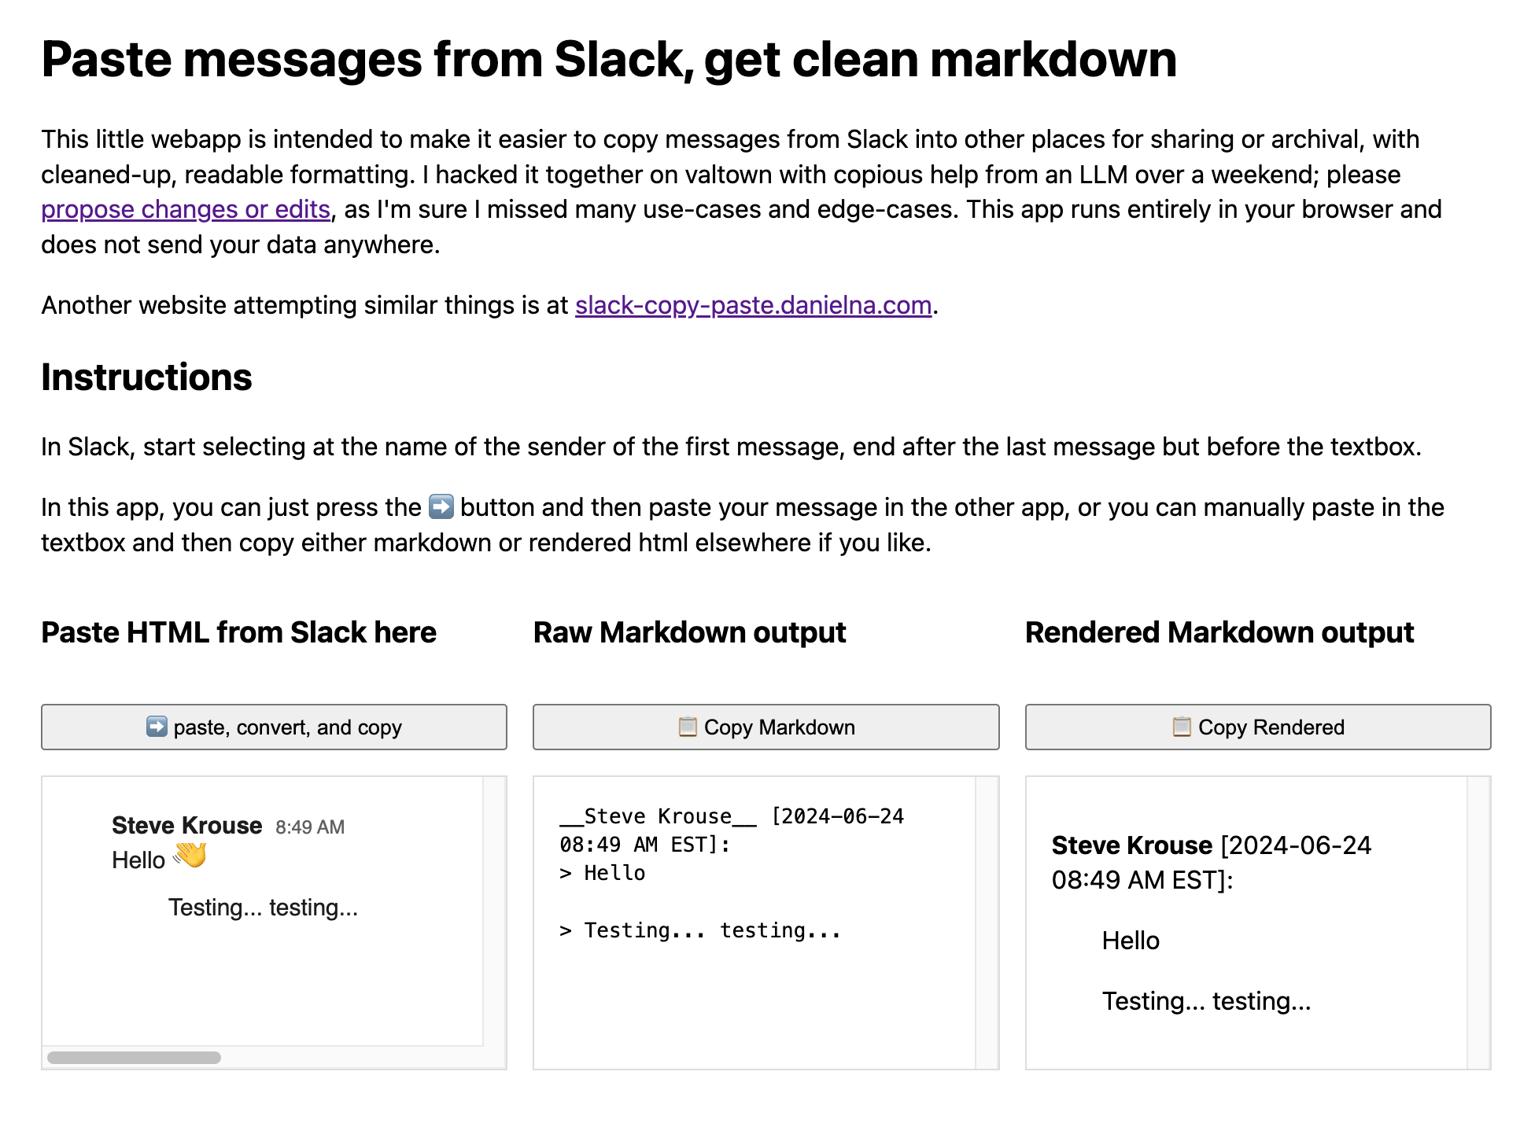Click the clipboard icon beside Copy Markdown
The height and width of the screenshot is (1123, 1520).
click(687, 726)
